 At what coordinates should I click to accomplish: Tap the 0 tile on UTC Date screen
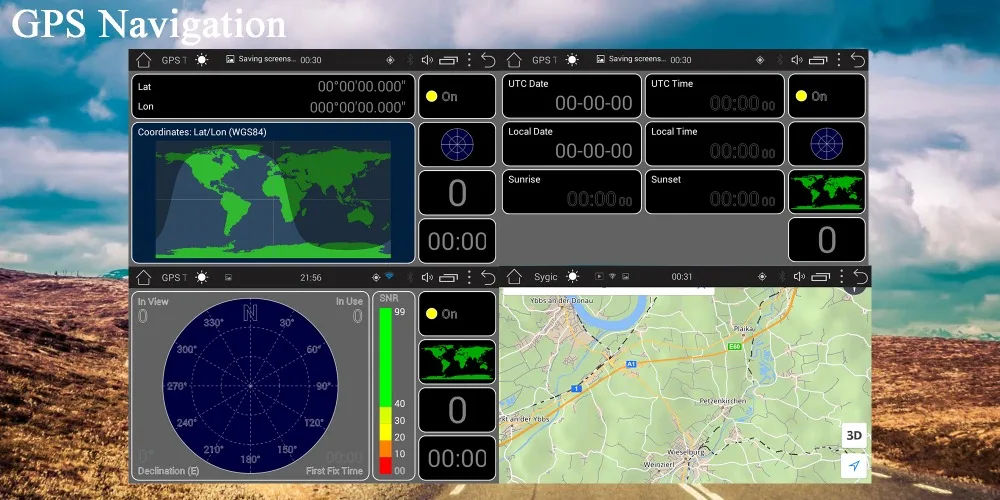[827, 240]
